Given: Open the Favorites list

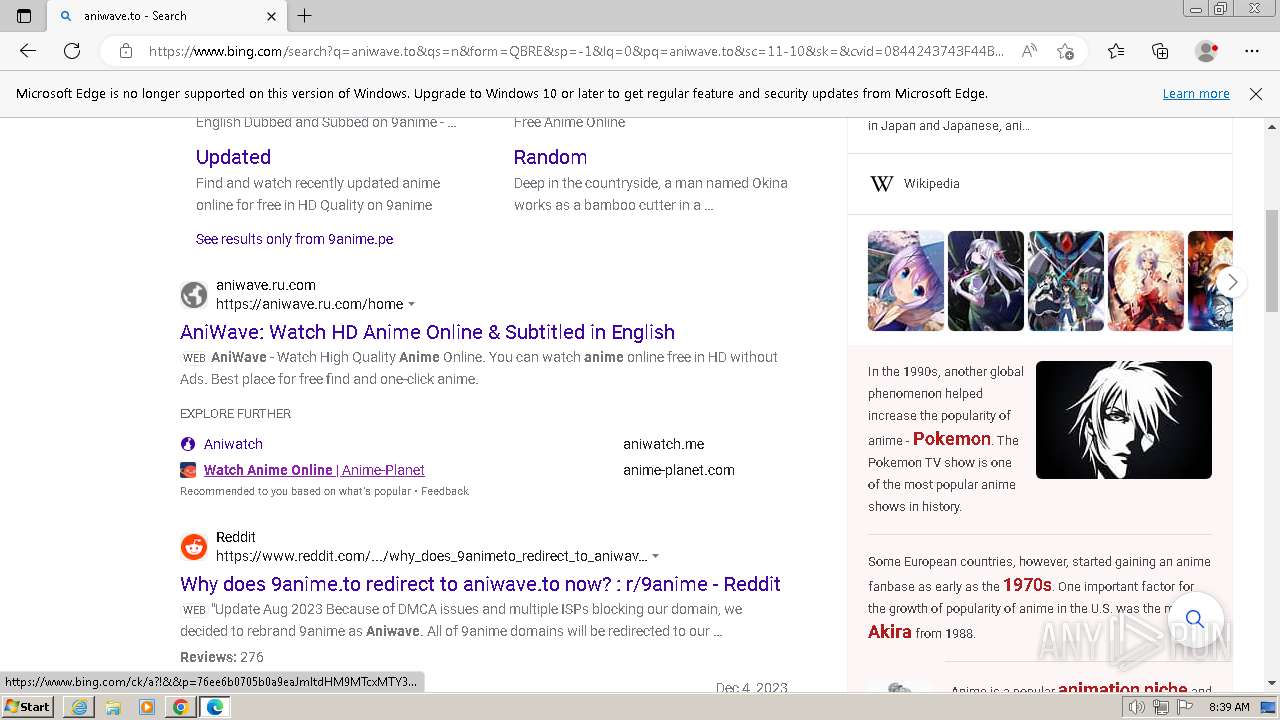Looking at the screenshot, I should pos(1116,51).
